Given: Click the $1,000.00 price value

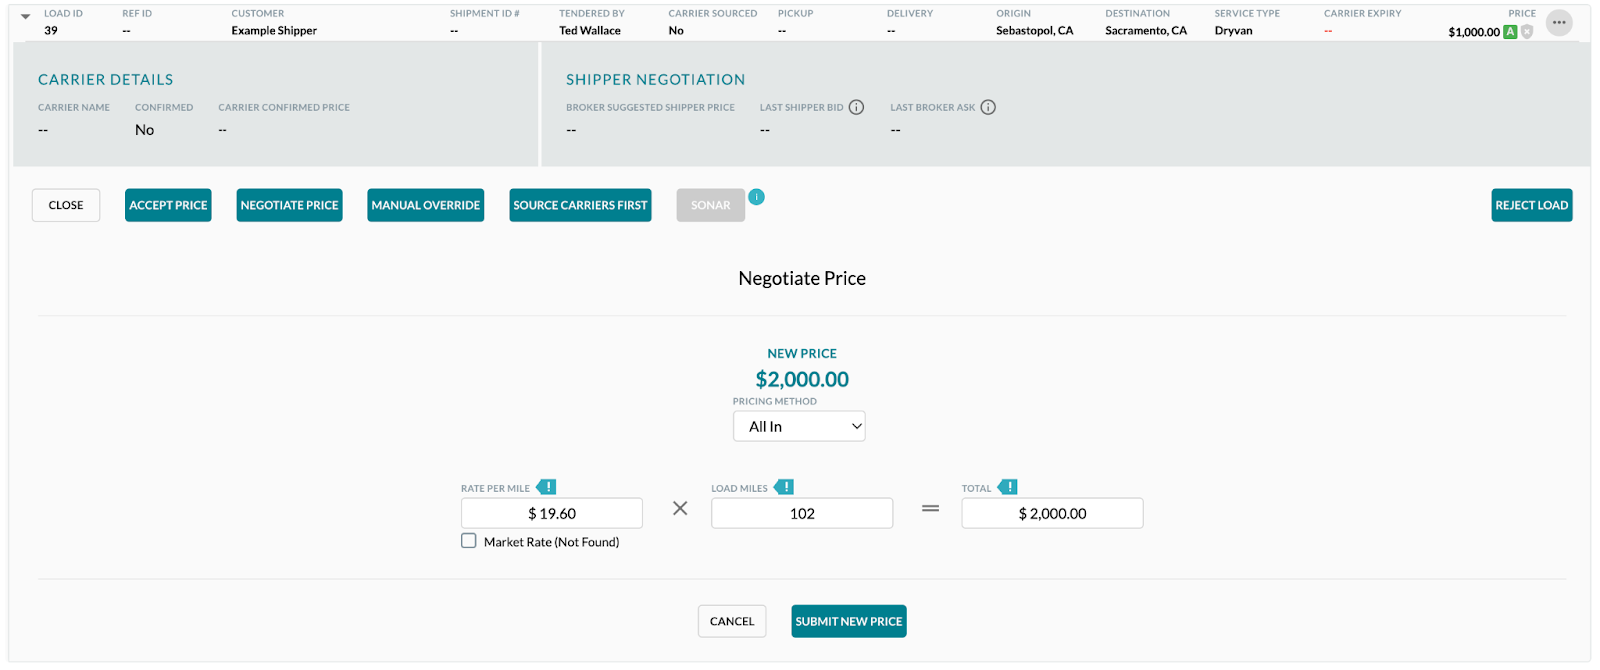Looking at the screenshot, I should click(1474, 32).
